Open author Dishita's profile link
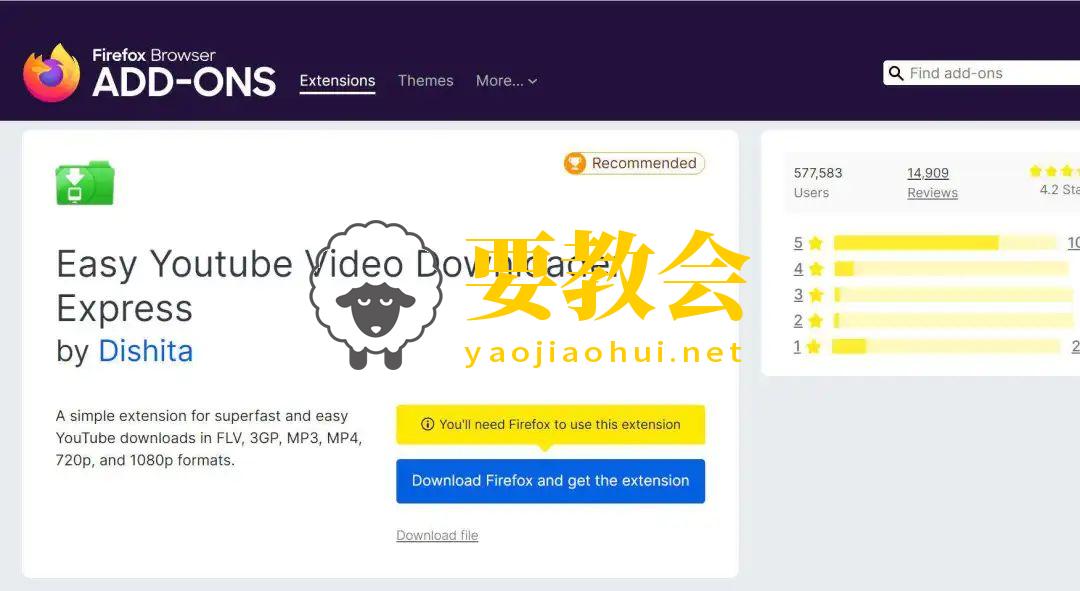1080x591 pixels. point(145,351)
